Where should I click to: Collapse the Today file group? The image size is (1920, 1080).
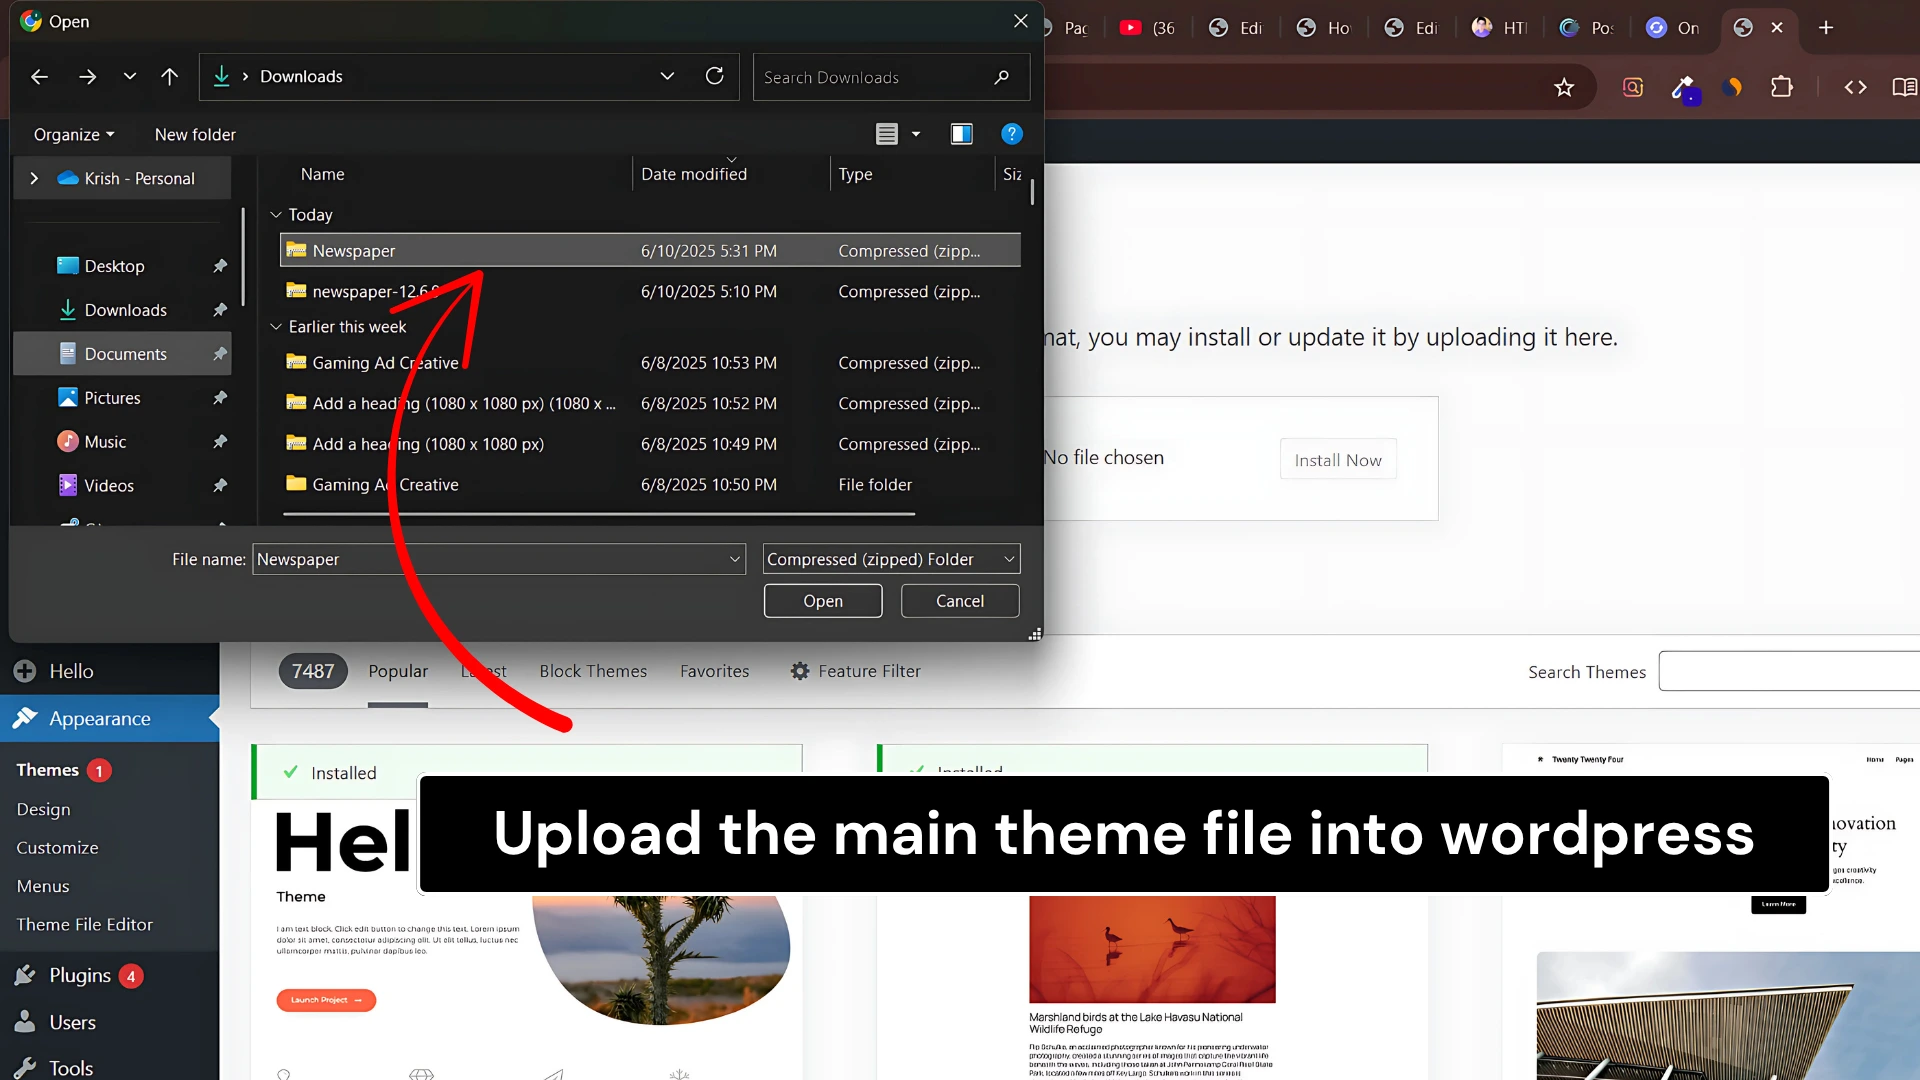click(276, 215)
